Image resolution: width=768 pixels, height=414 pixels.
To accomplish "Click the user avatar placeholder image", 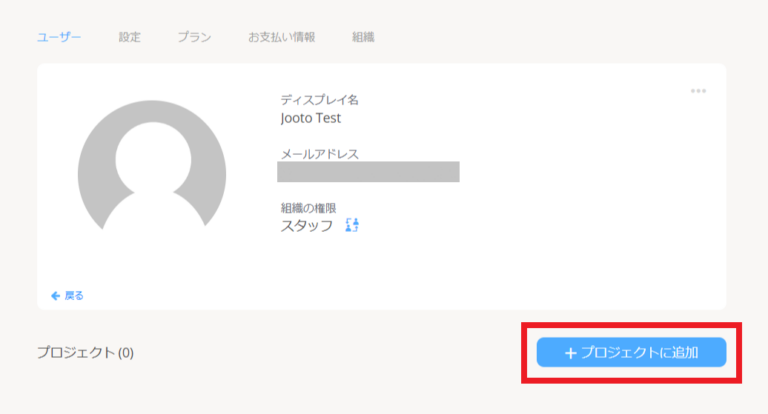I will tap(152, 167).
